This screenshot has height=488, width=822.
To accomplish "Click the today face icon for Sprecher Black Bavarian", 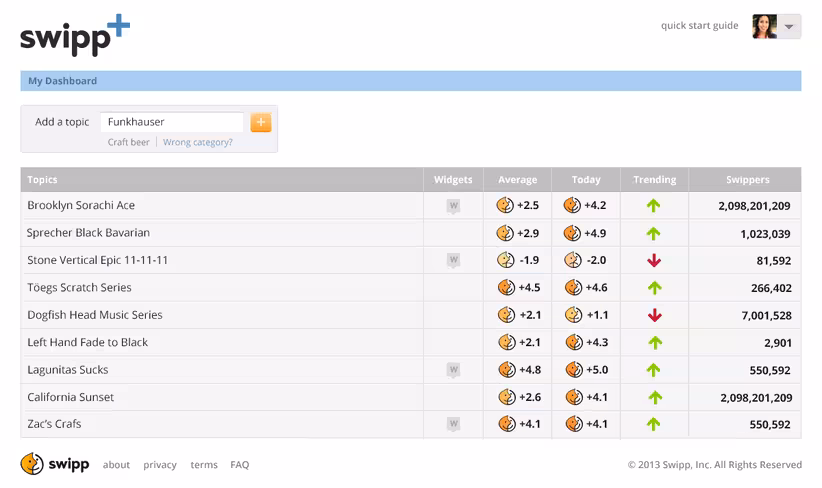I will pyautogui.click(x=572, y=233).
